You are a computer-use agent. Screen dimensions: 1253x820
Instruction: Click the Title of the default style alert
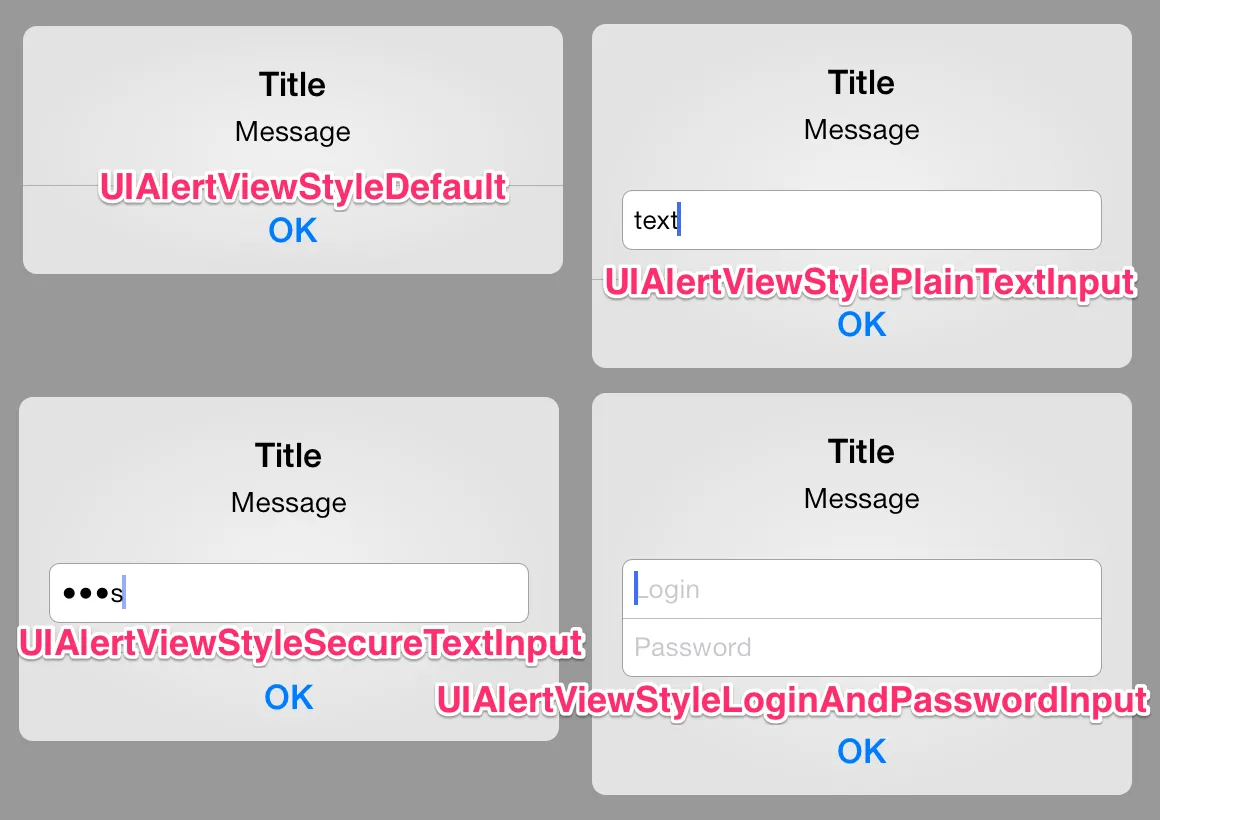point(292,84)
